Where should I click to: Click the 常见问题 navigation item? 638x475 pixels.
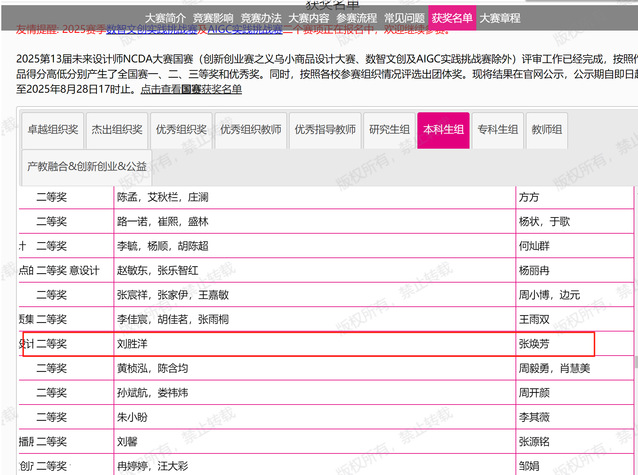pyautogui.click(x=405, y=18)
